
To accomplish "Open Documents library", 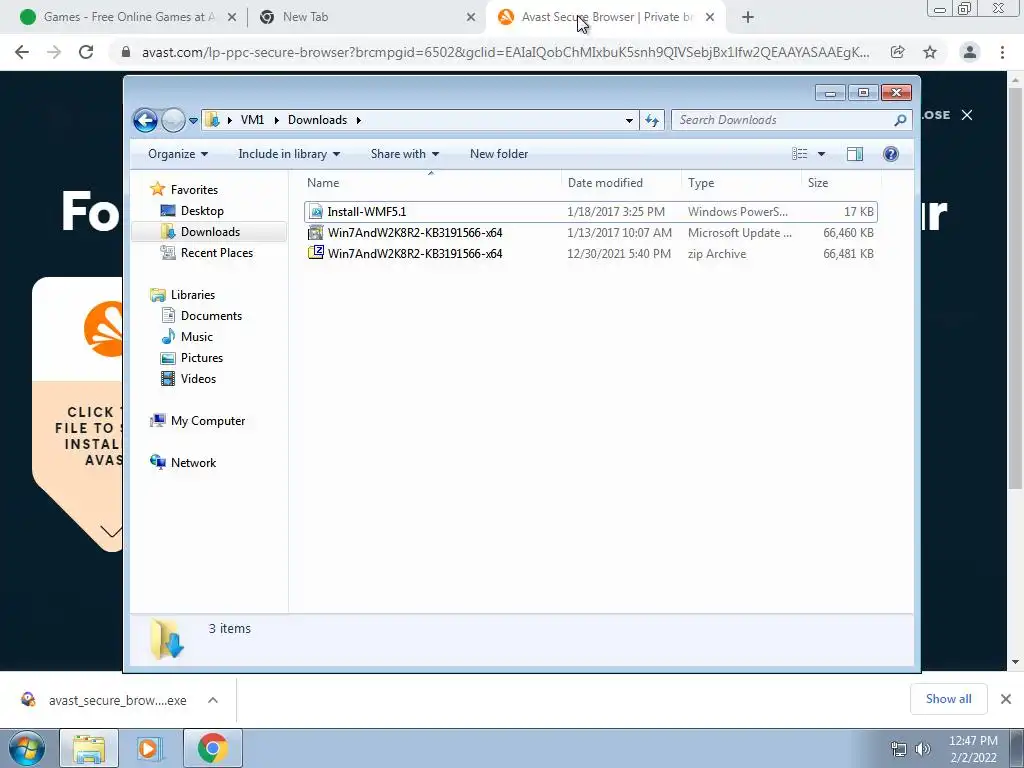I will 211,316.
